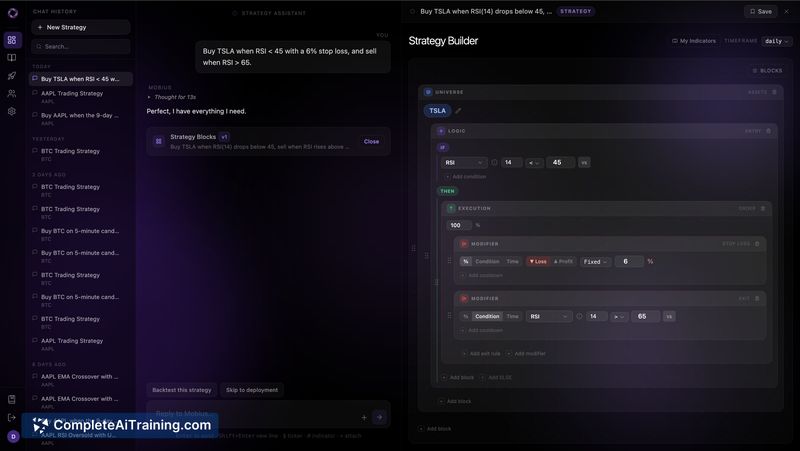Viewport: 800px width, 451px height.
Task: Open the BLOCKS panel toggle
Action: pyautogui.click(x=767, y=70)
